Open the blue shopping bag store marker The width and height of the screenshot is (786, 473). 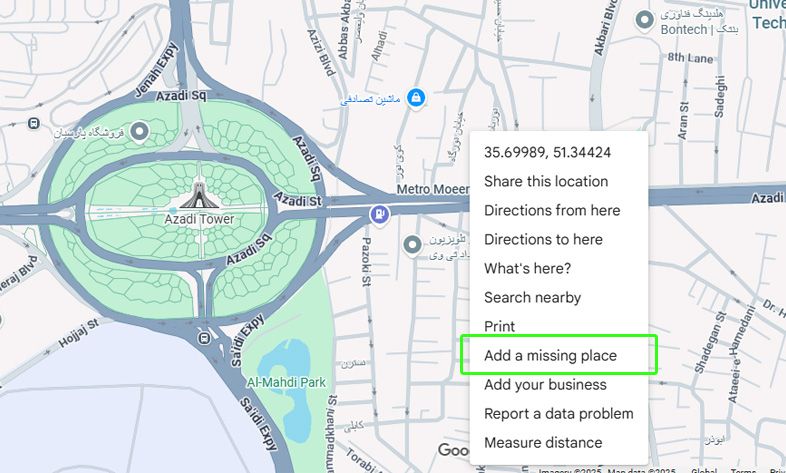point(416,98)
